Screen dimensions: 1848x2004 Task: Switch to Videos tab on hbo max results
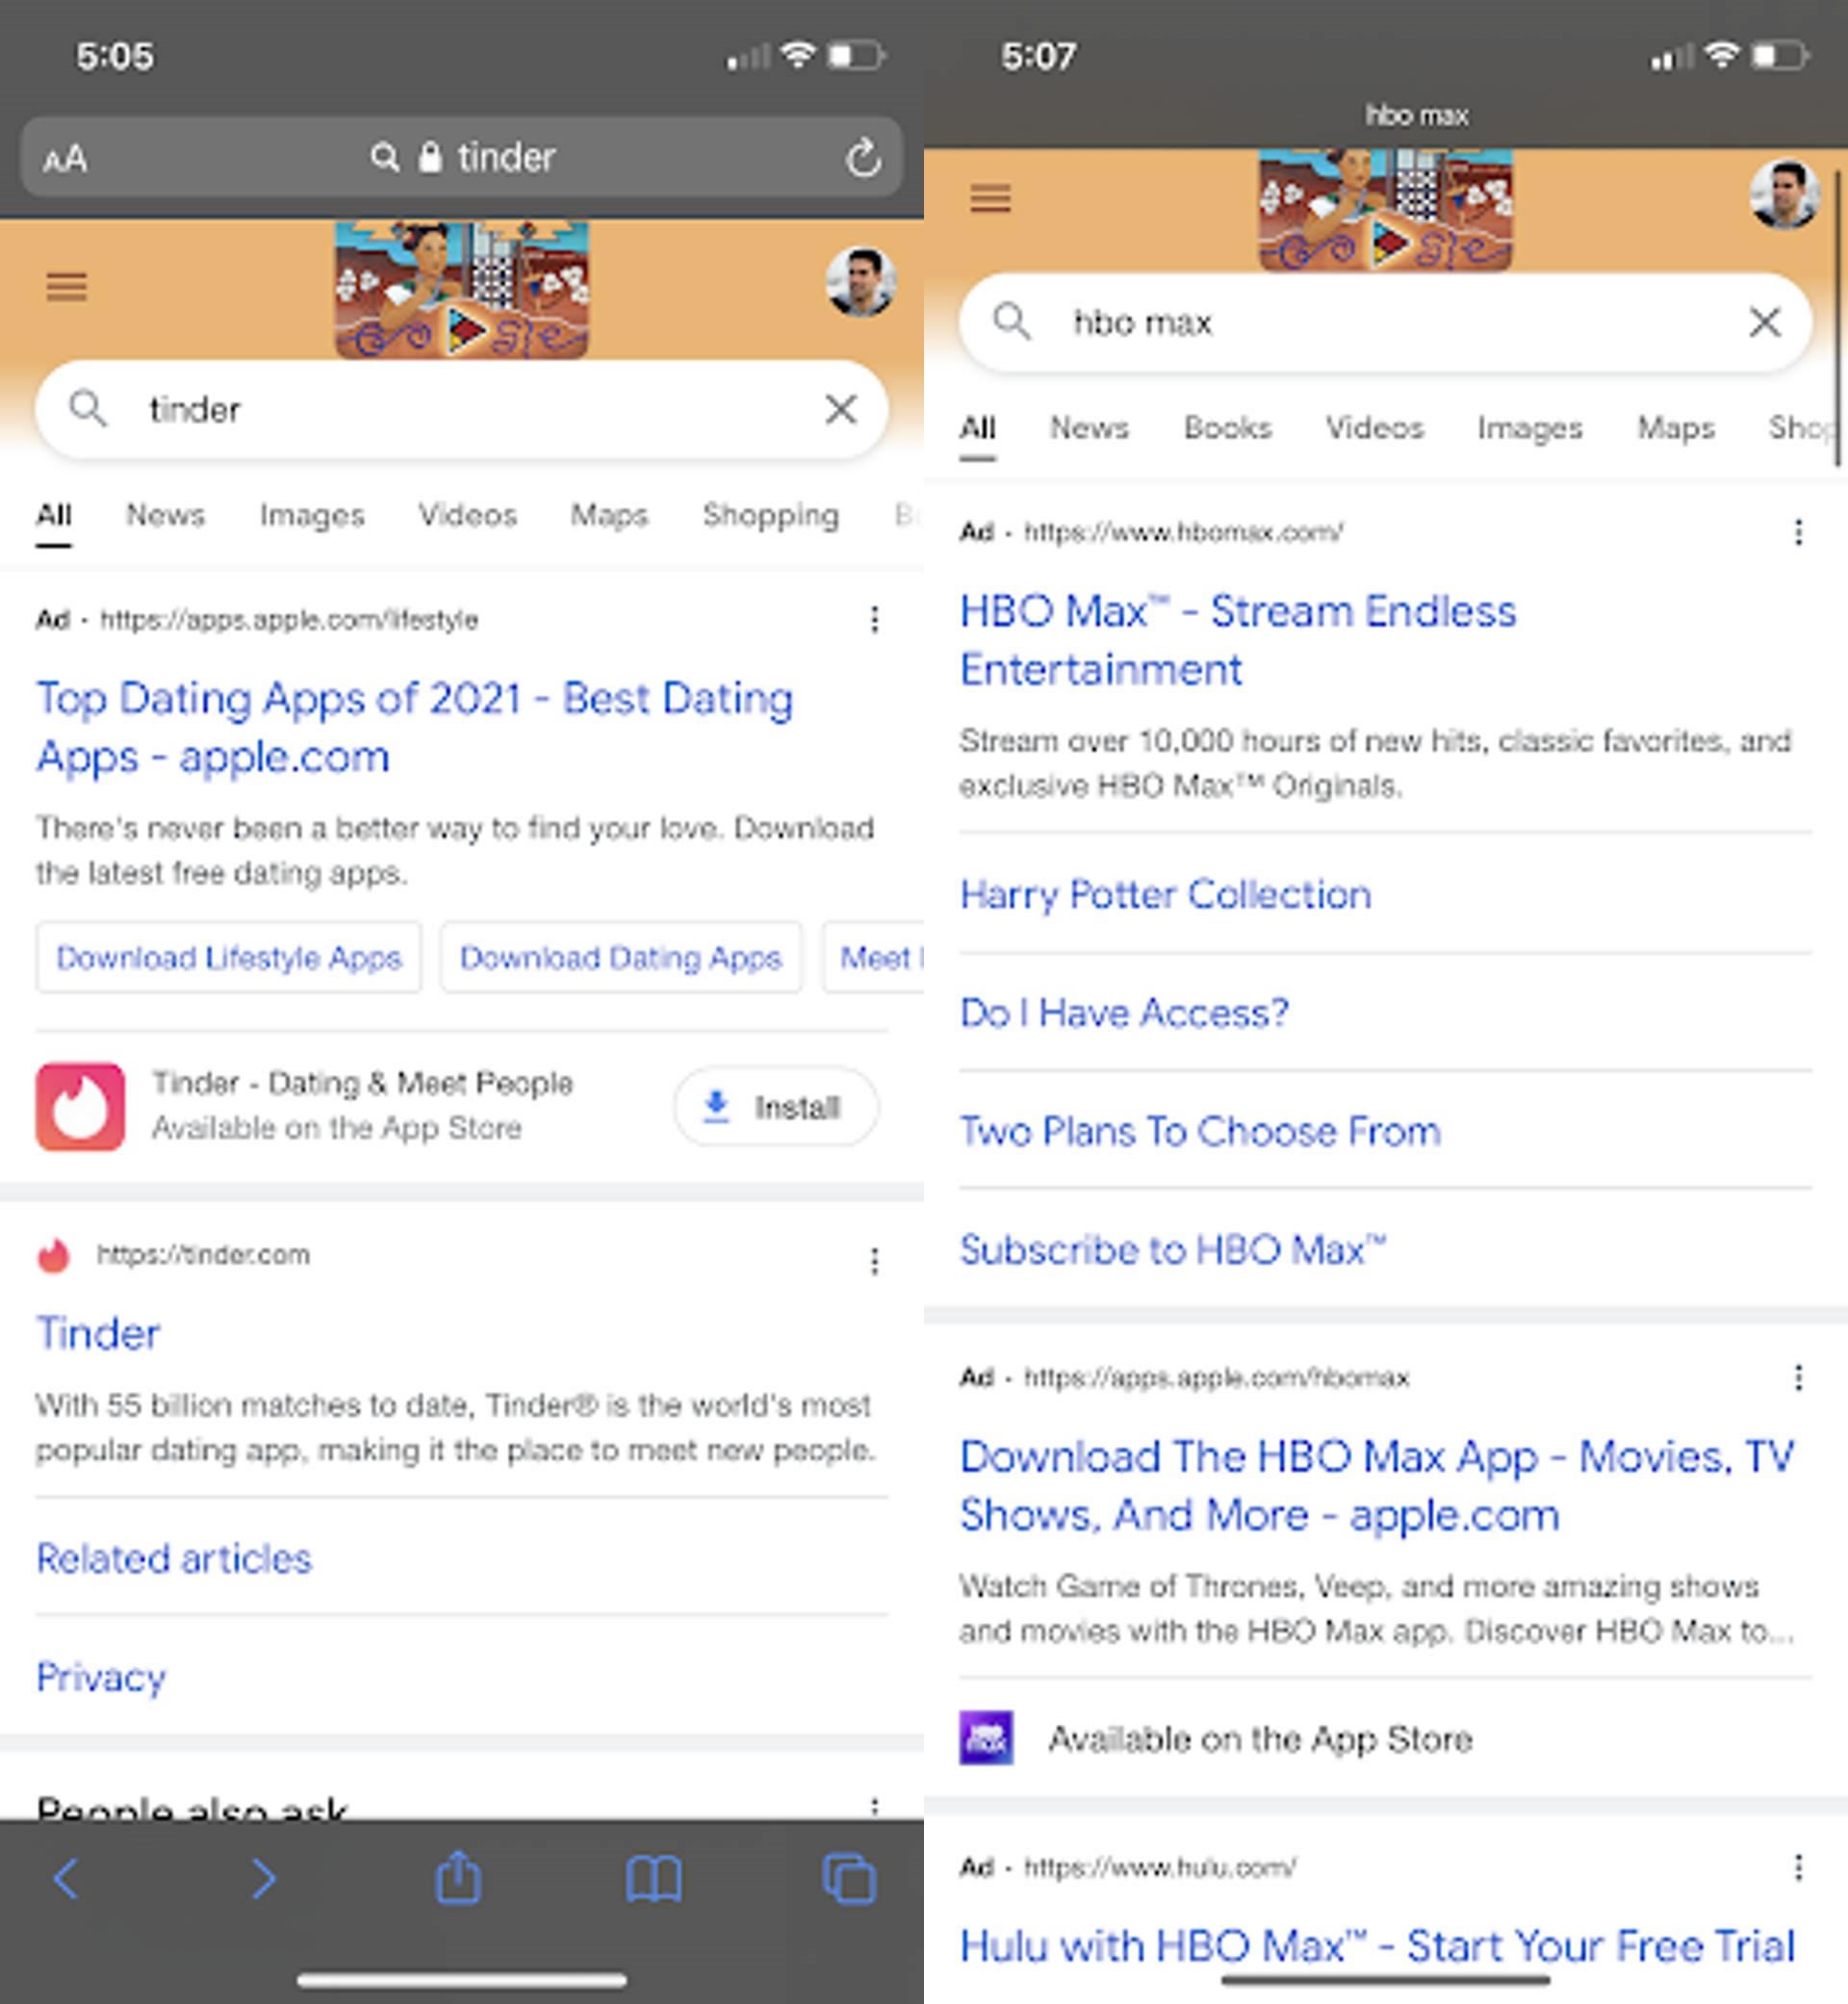(x=1374, y=428)
